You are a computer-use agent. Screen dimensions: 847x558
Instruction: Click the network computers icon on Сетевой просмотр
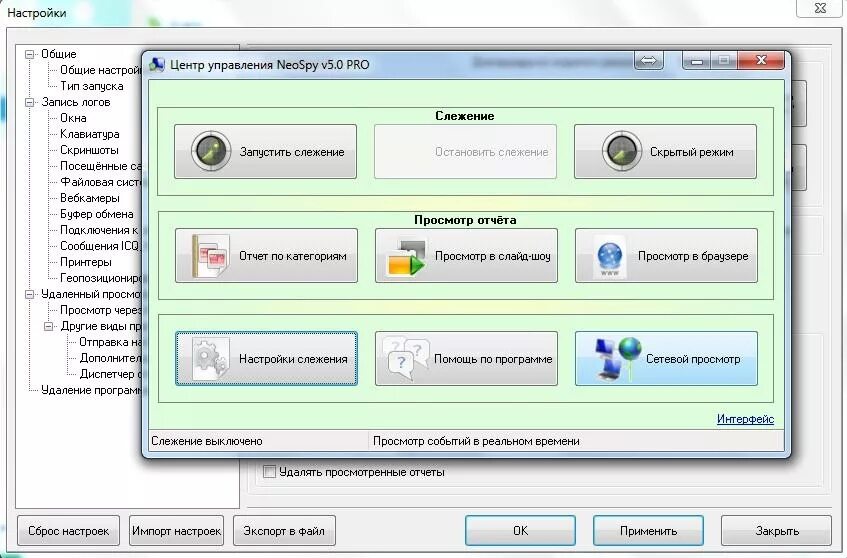tap(617, 359)
